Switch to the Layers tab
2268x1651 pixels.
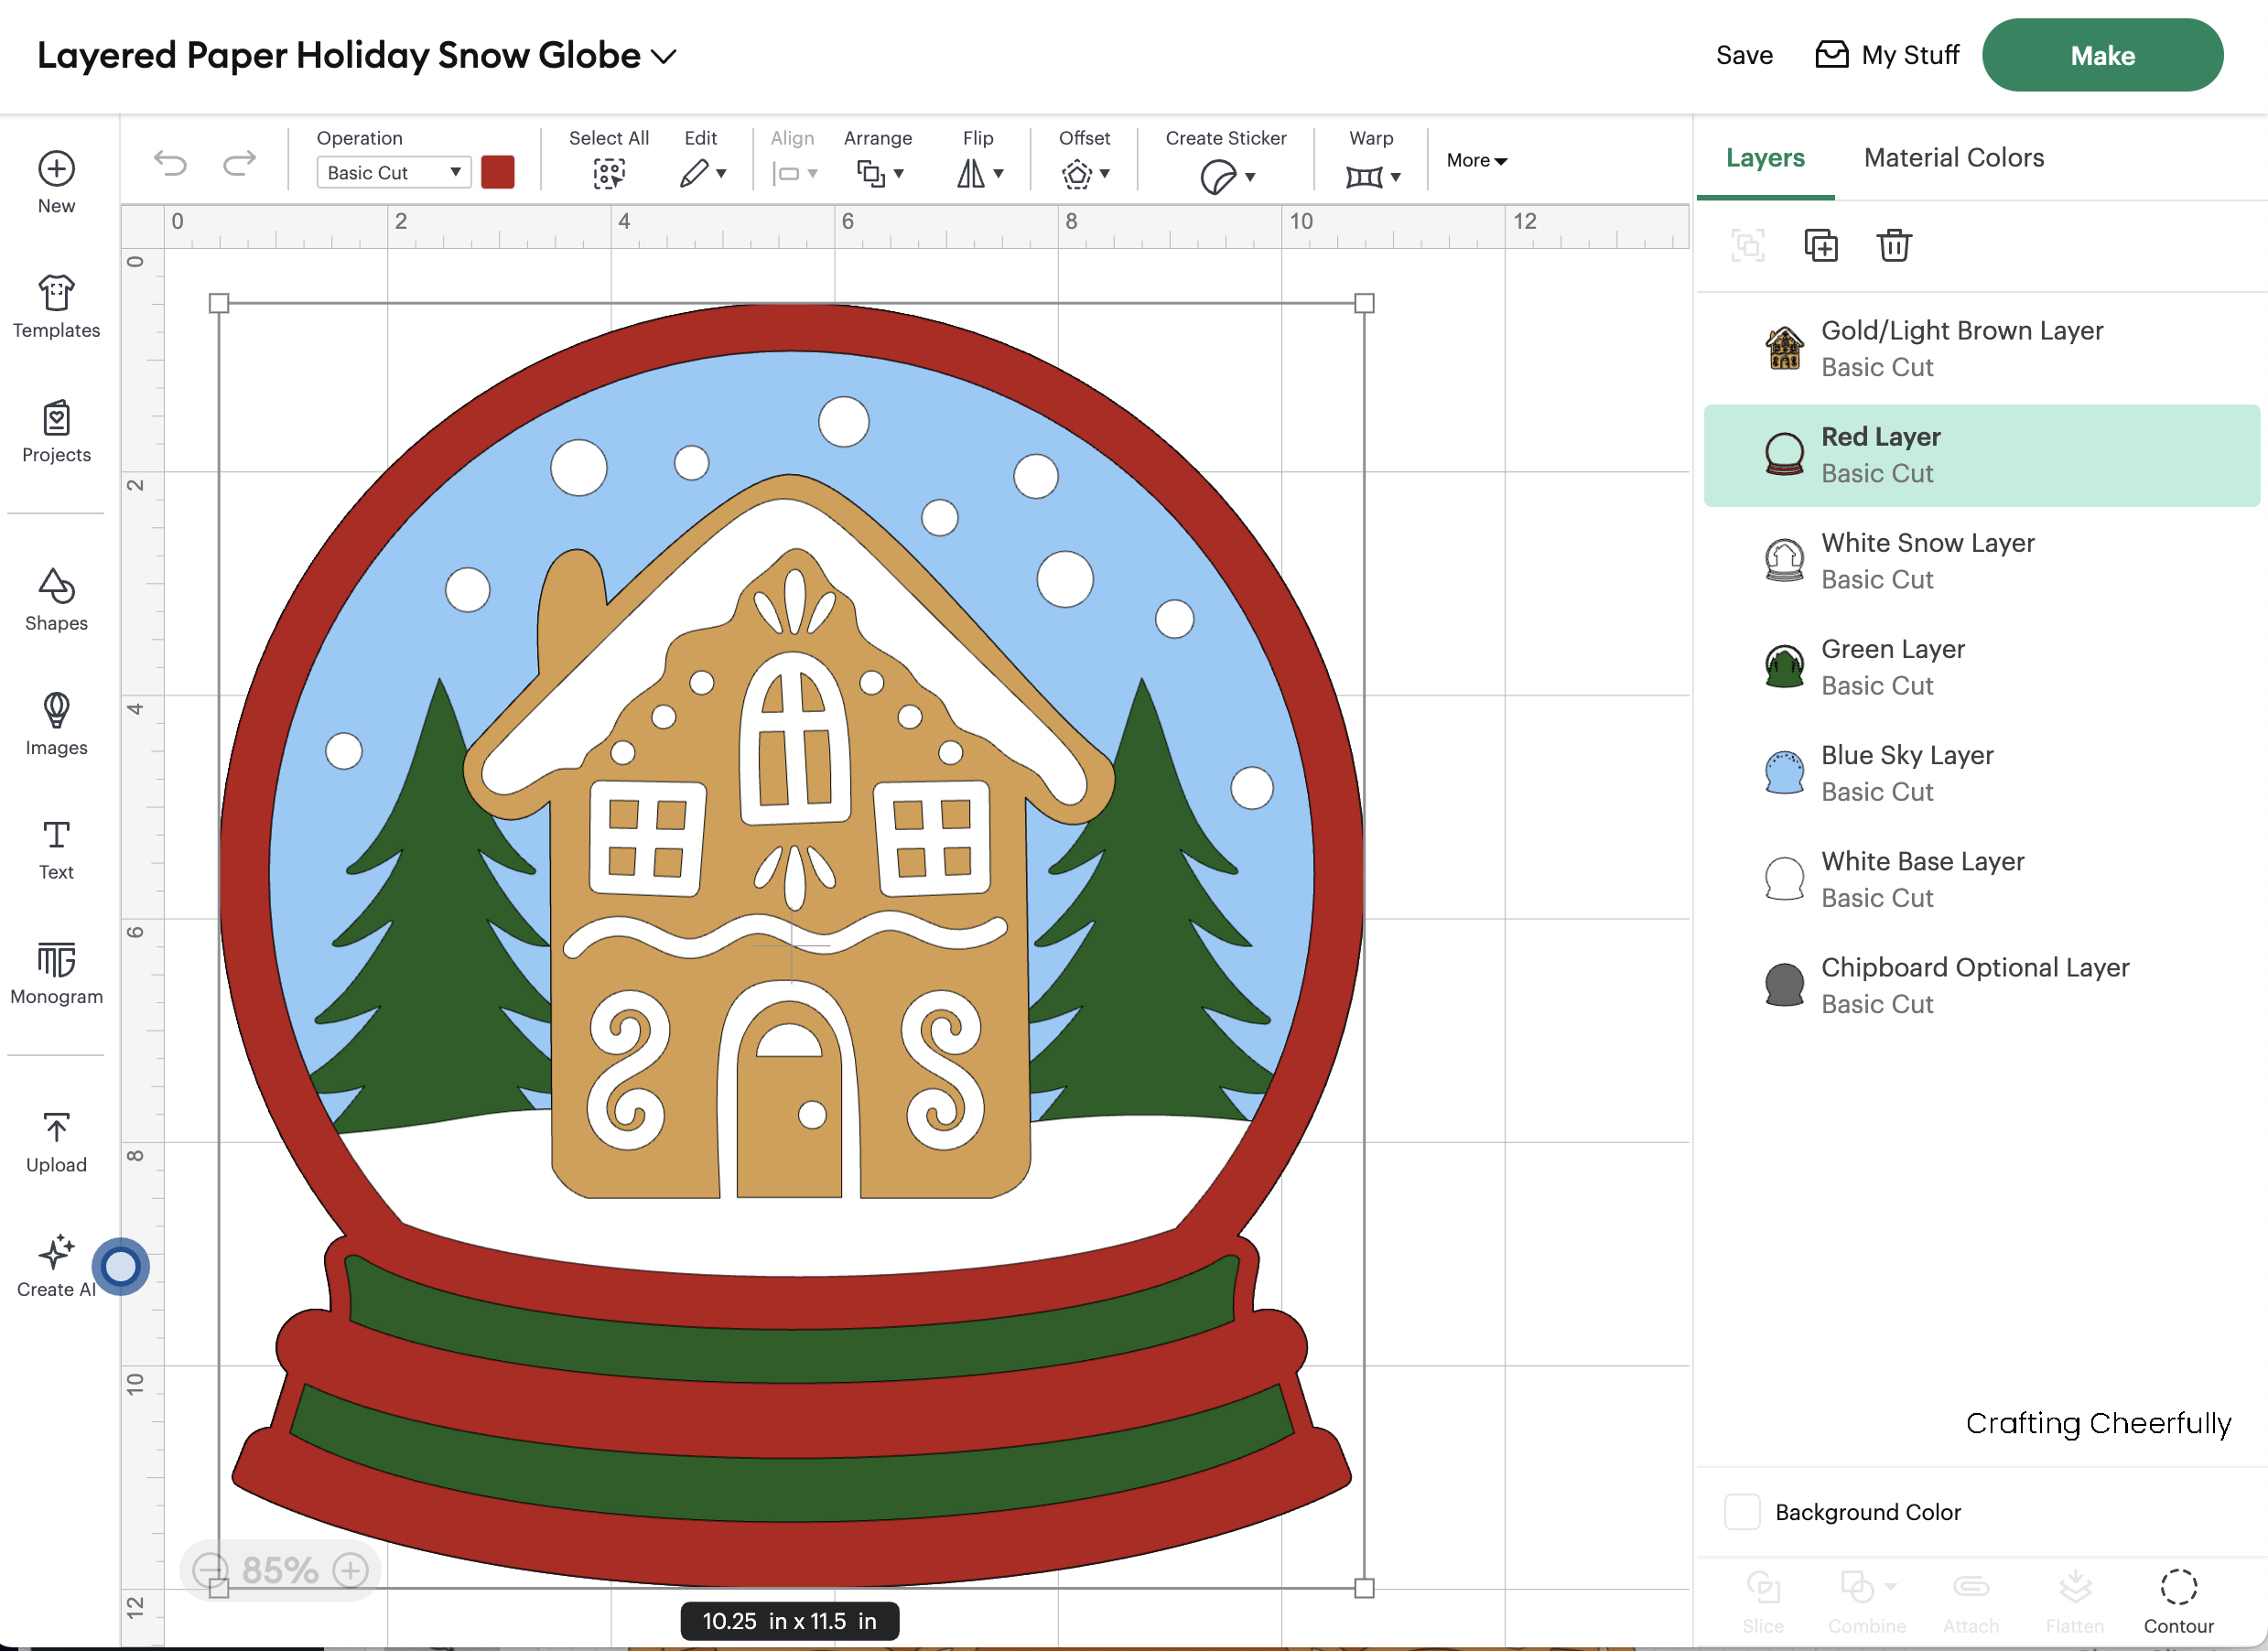[1764, 157]
